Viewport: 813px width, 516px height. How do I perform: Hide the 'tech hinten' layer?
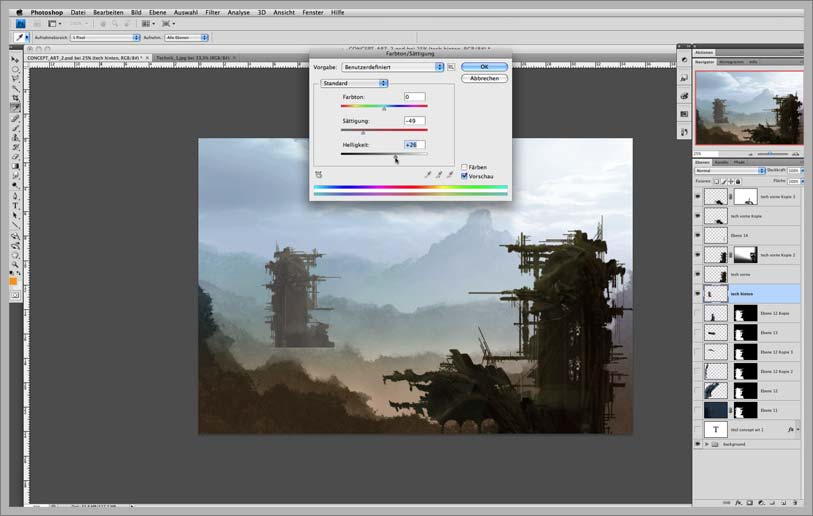pyautogui.click(x=697, y=294)
